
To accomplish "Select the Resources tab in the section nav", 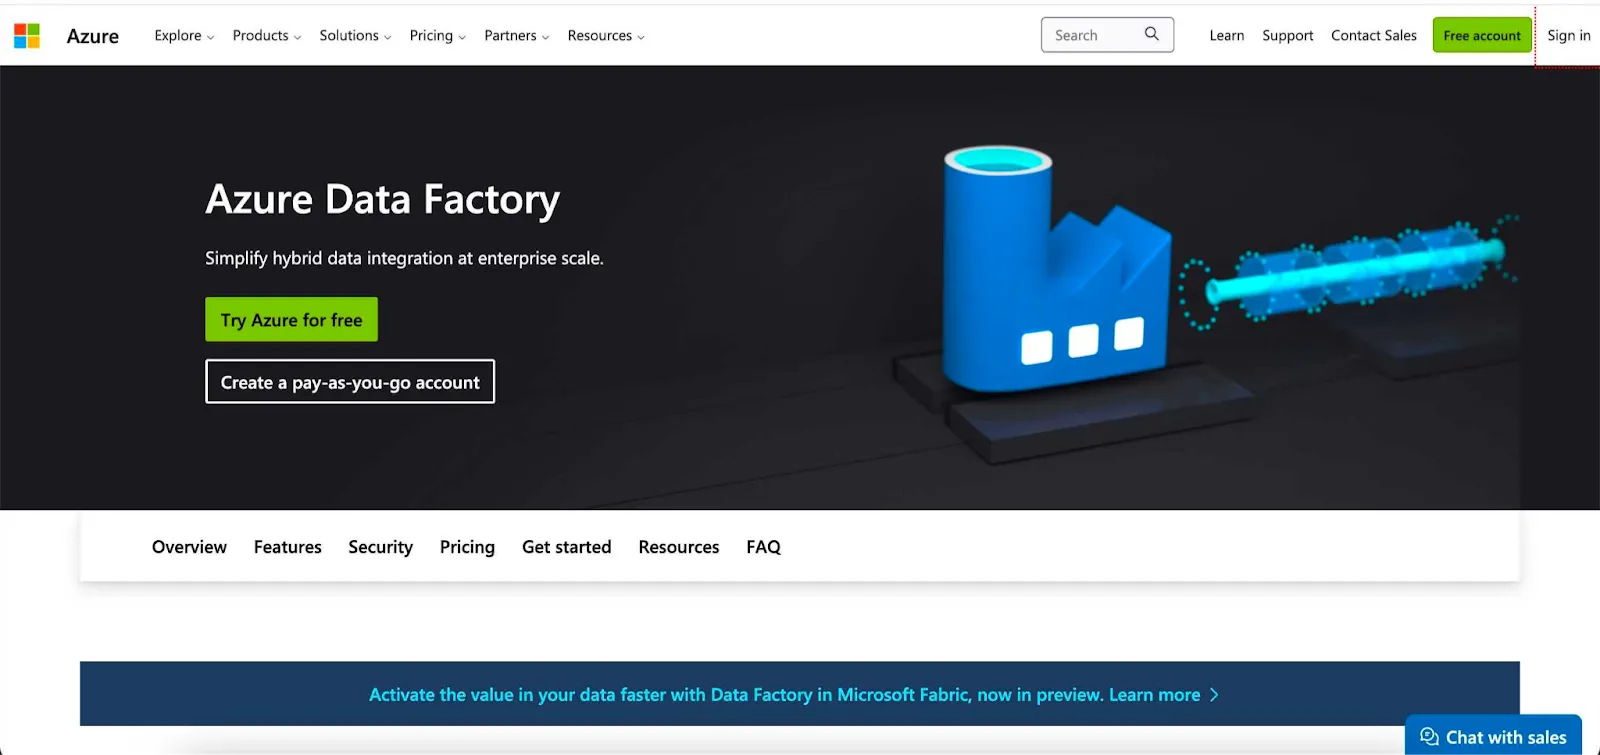I will click(x=679, y=547).
